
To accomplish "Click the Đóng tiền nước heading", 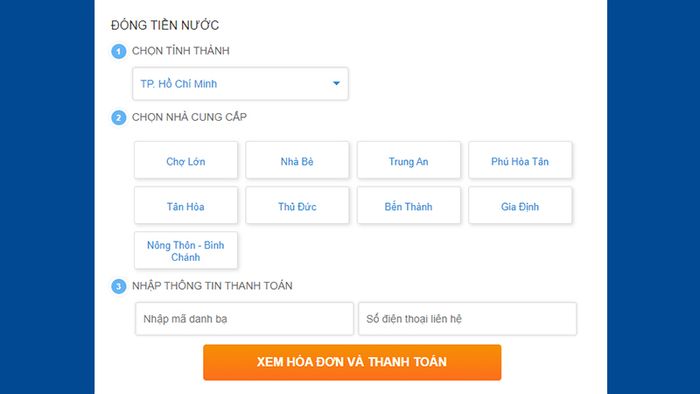I will (165, 25).
